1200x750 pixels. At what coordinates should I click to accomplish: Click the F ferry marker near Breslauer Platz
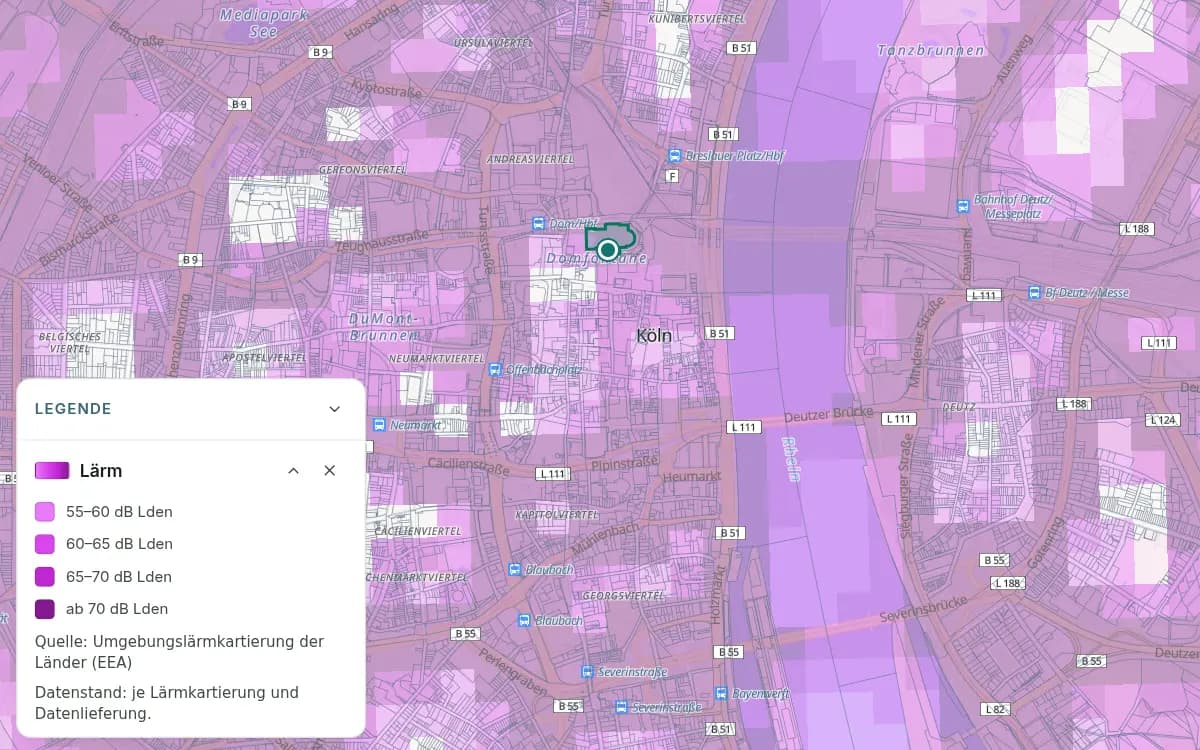(x=672, y=176)
